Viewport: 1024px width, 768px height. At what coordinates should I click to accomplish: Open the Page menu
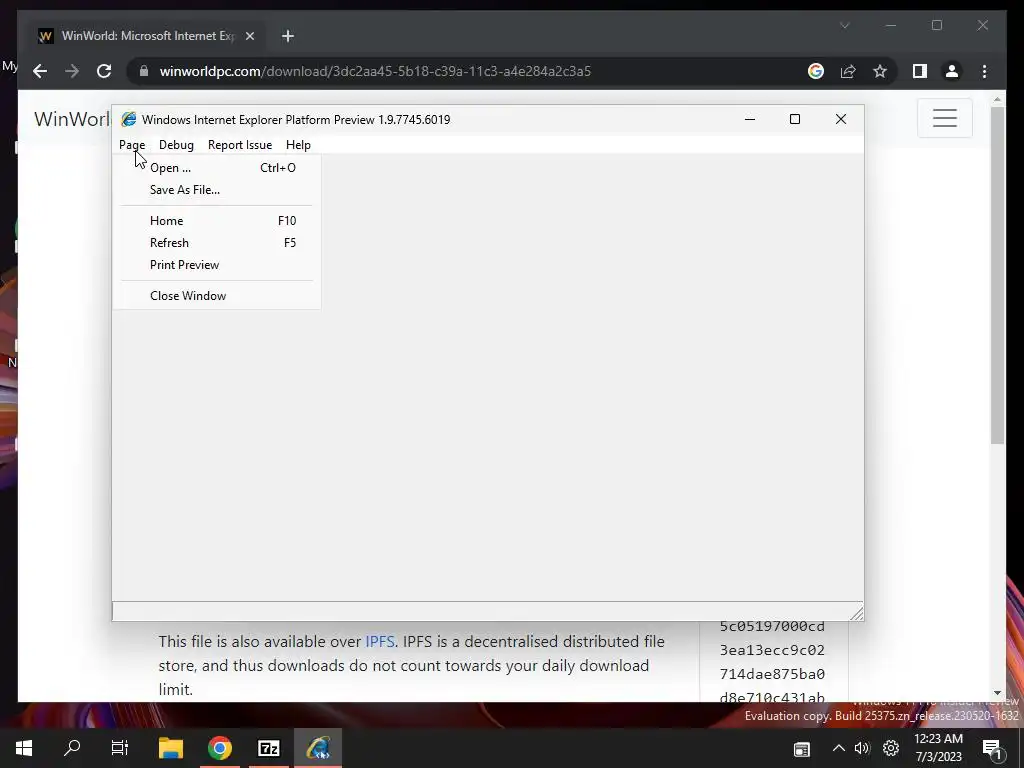[132, 145]
